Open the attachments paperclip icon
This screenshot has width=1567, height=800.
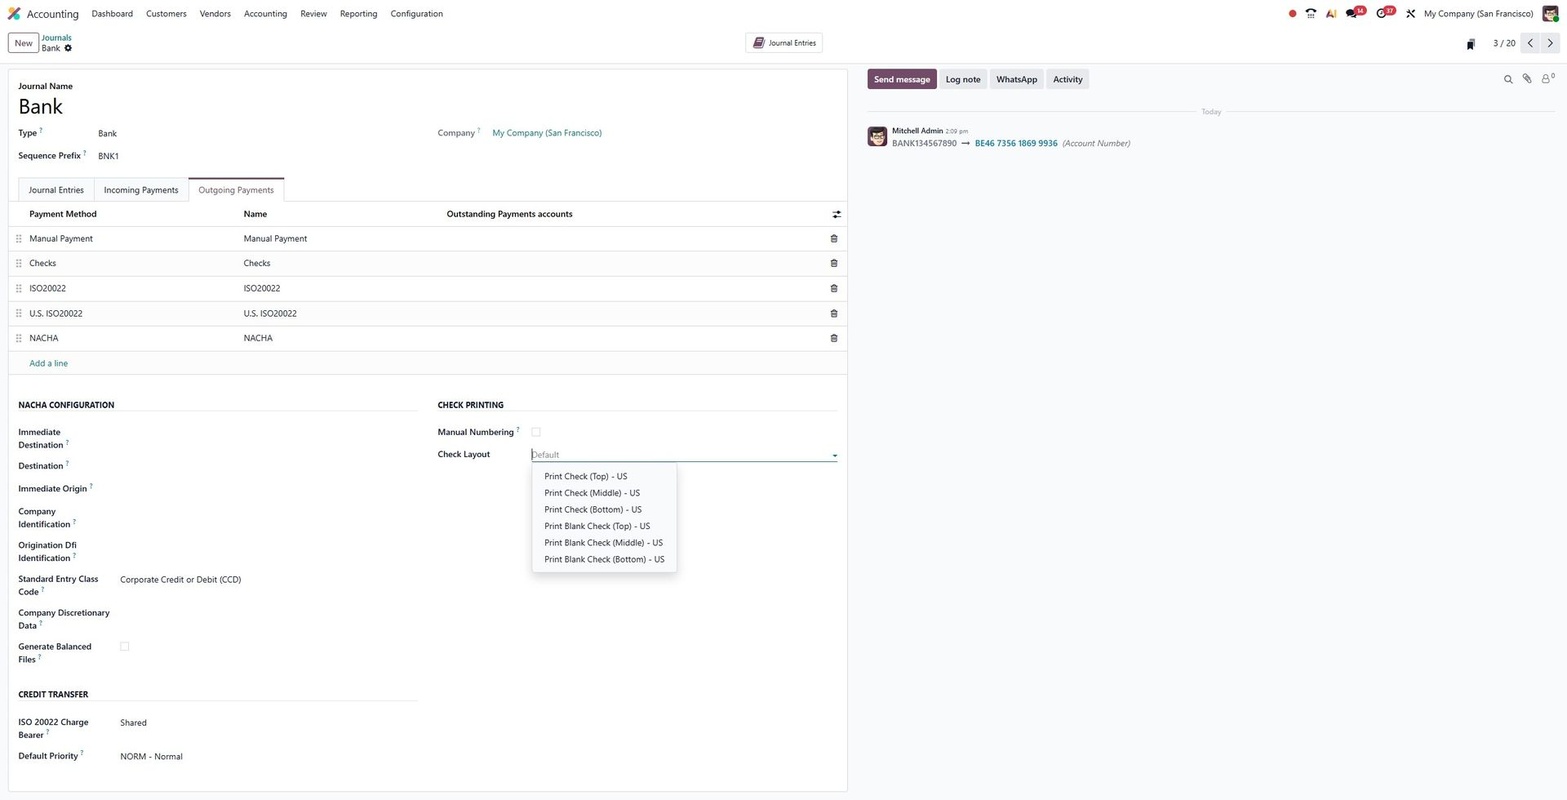coord(1527,79)
